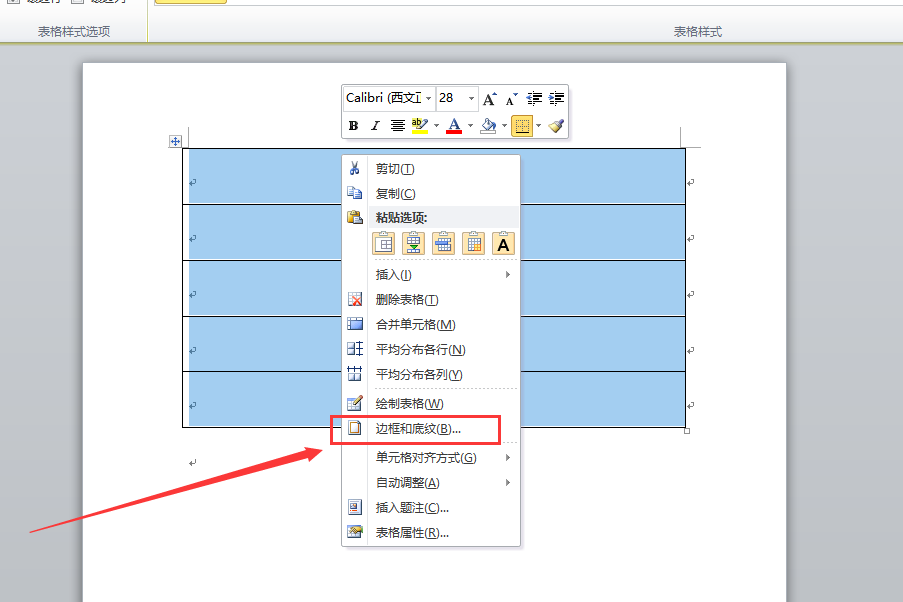Click the center align icon
The width and height of the screenshot is (903, 602).
click(397, 126)
